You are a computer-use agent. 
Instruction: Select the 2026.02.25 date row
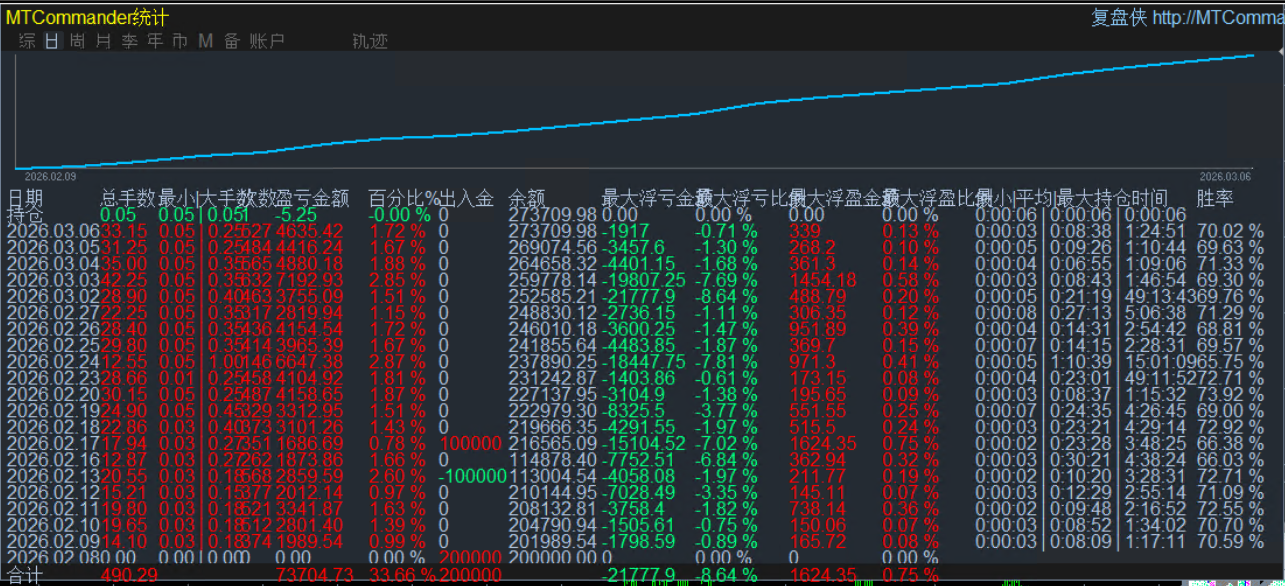click(53, 346)
